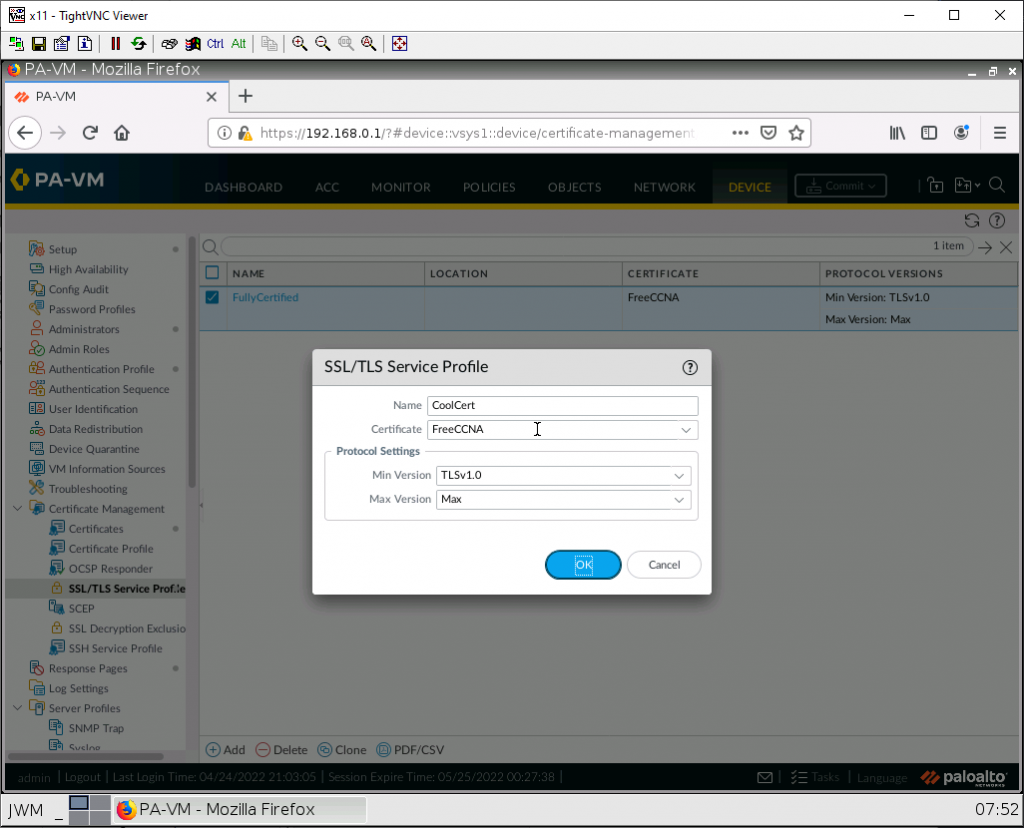Click the Firefox reload page icon

90,133
